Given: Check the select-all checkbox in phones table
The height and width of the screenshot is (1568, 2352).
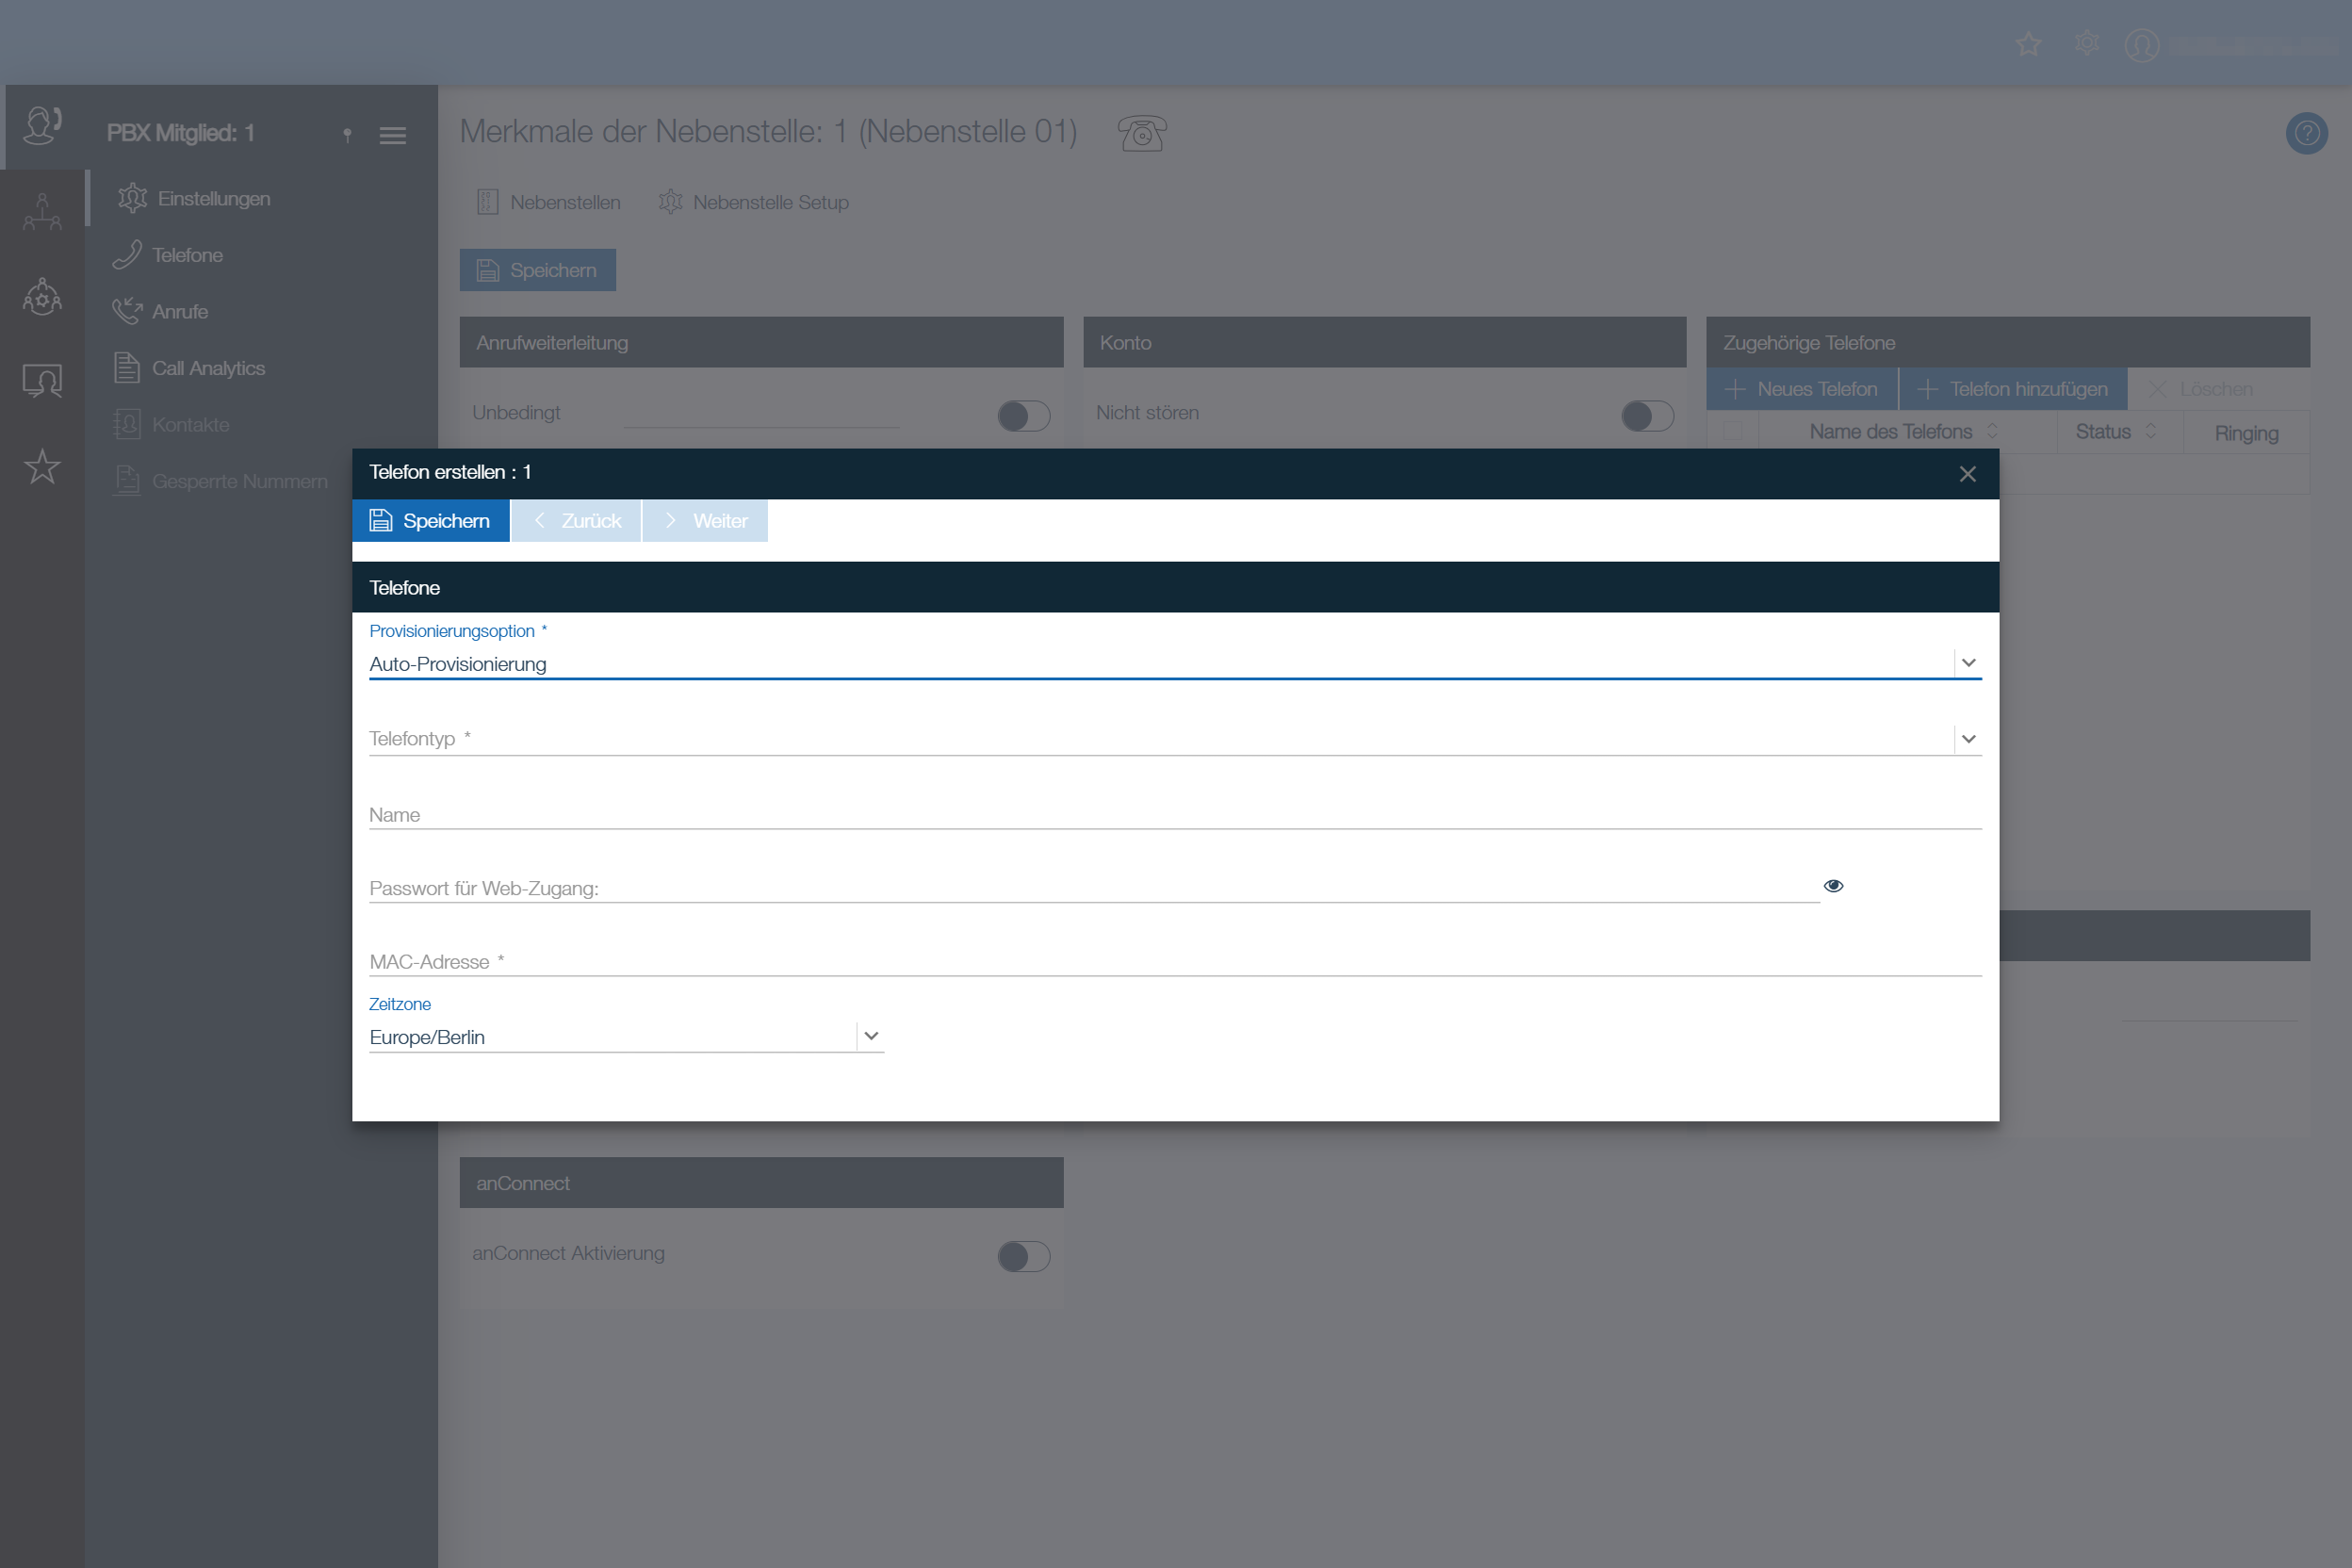Looking at the screenshot, I should click(1733, 431).
